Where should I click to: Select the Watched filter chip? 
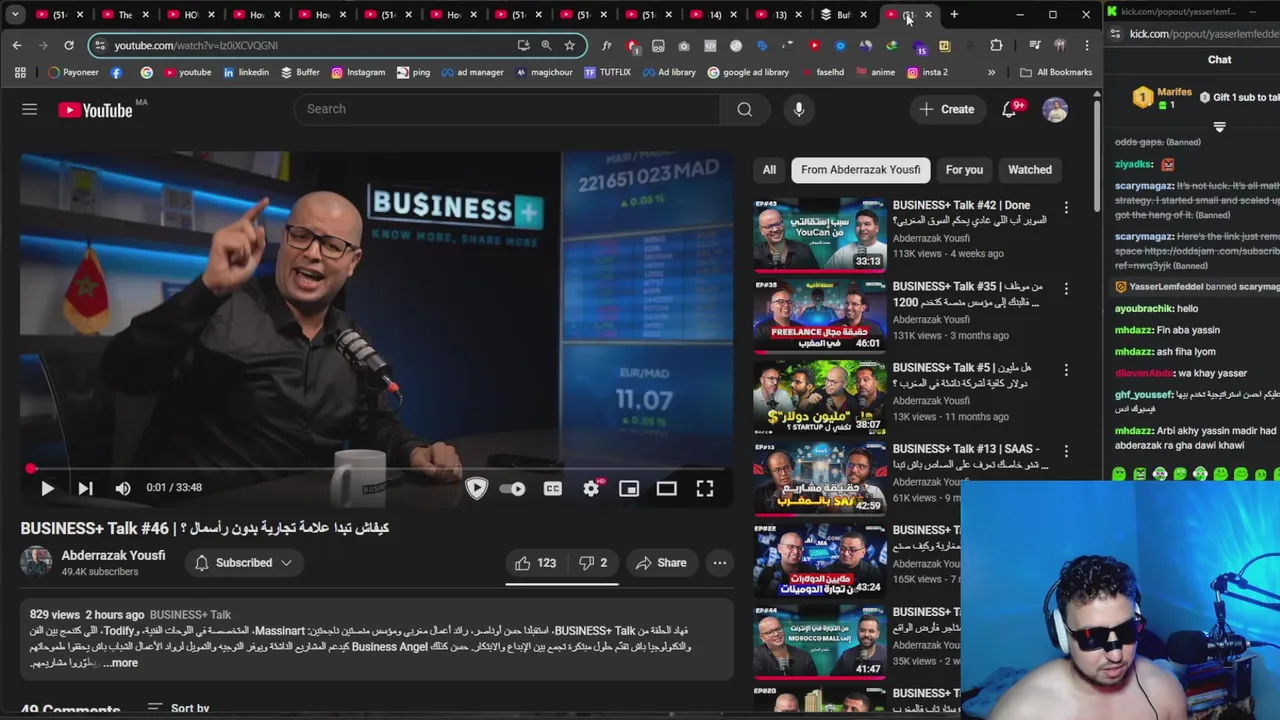pos(1030,170)
